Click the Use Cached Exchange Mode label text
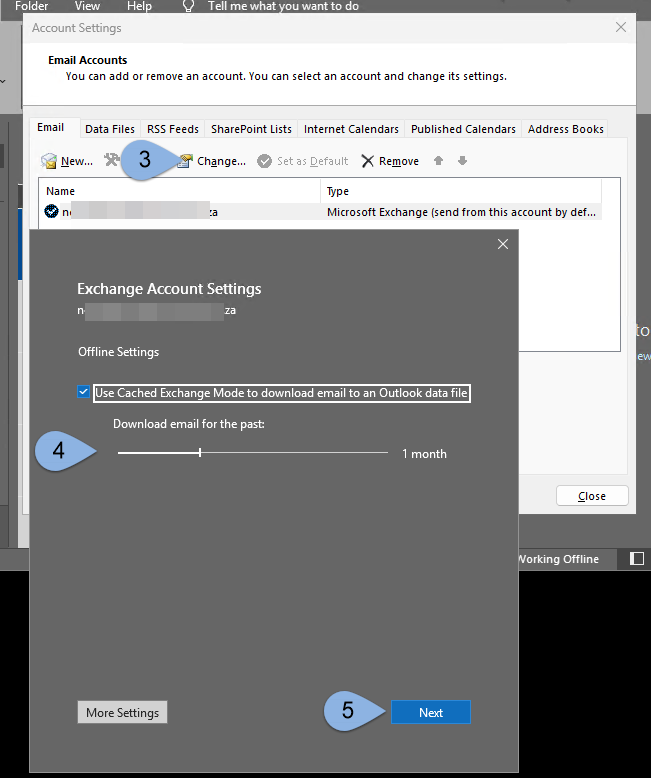Viewport: 651px width, 778px height. (281, 393)
